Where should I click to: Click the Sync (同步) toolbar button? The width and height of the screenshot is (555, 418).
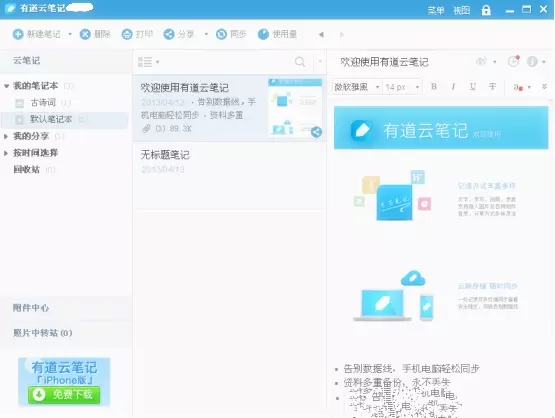coord(231,34)
